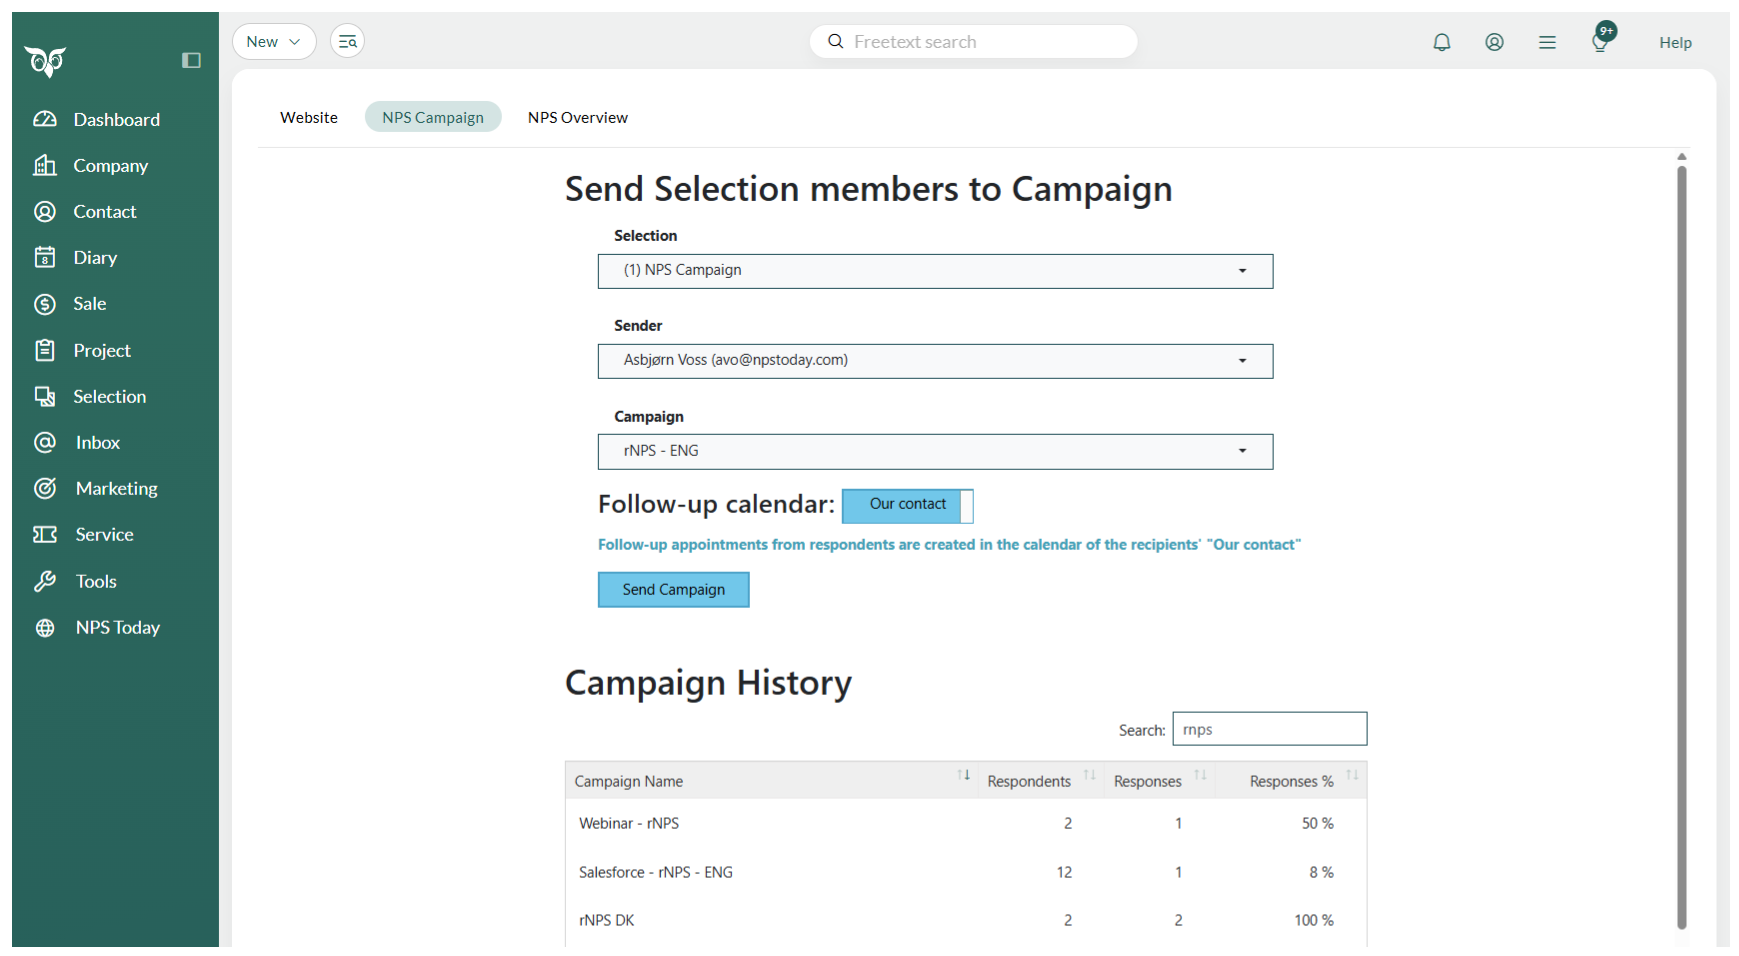Screen dimensions: 1739x956
Task: Switch to the Website tab
Action: tap(309, 118)
